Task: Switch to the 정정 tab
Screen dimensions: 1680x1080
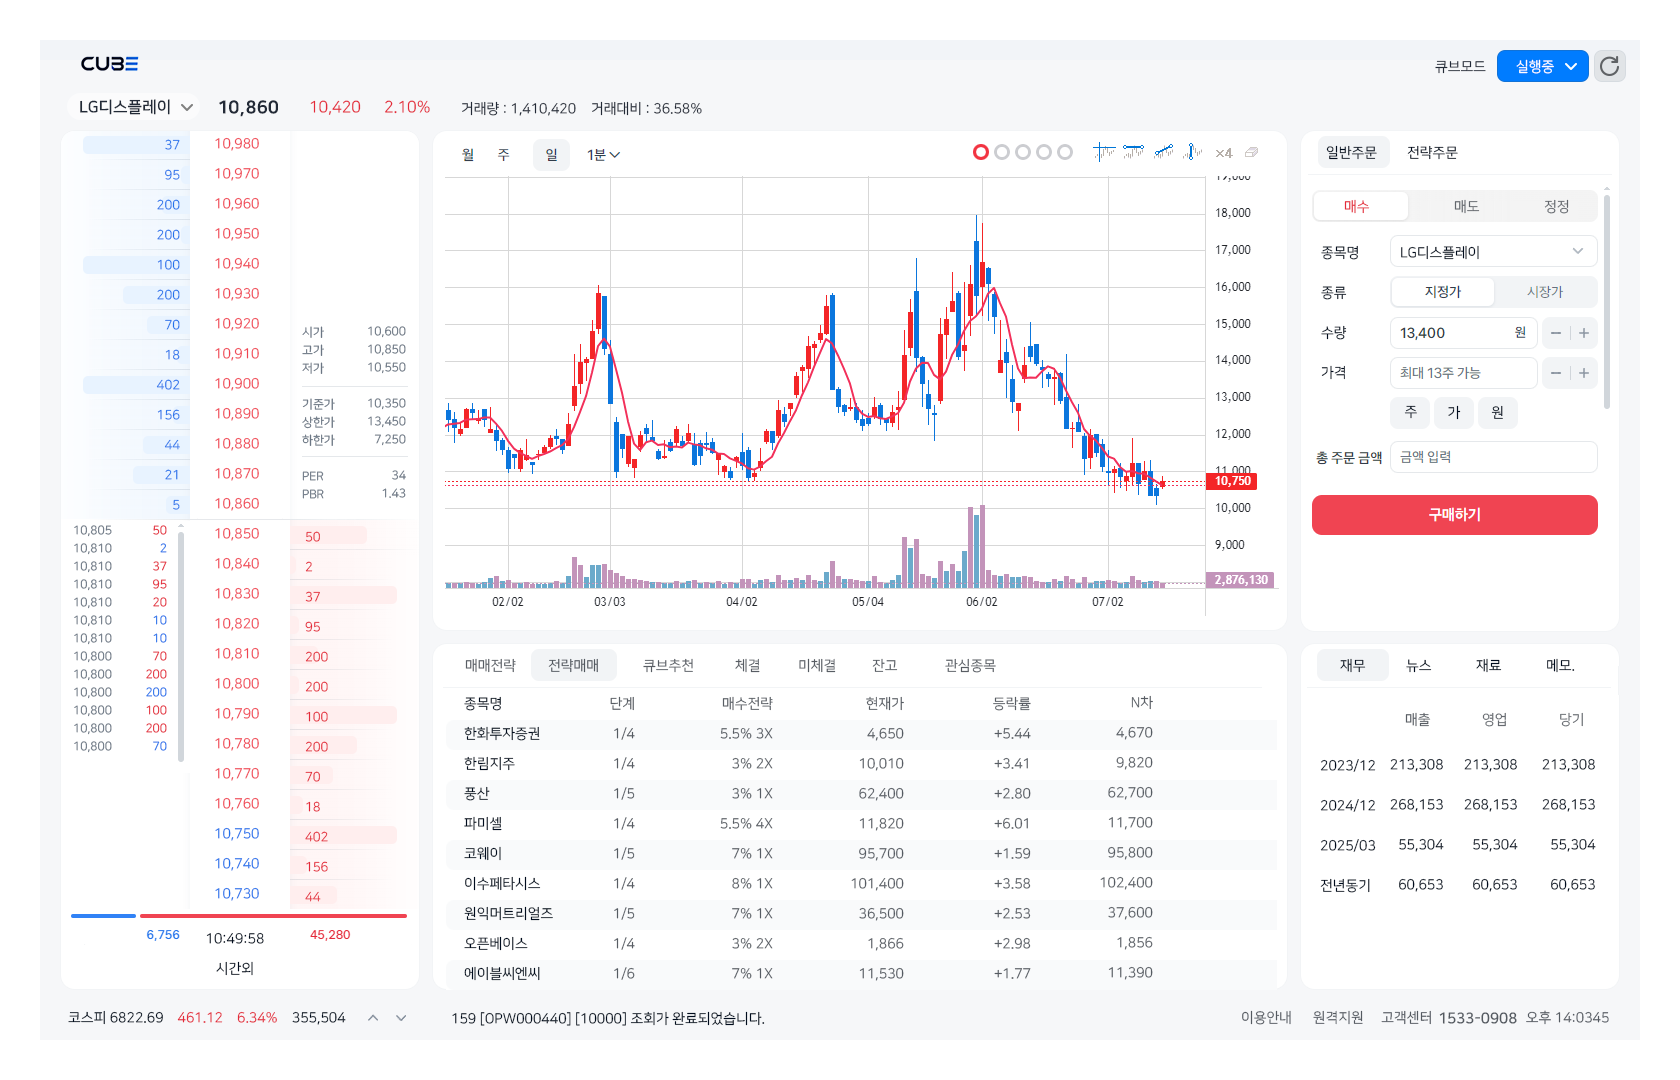Action: click(x=1556, y=206)
